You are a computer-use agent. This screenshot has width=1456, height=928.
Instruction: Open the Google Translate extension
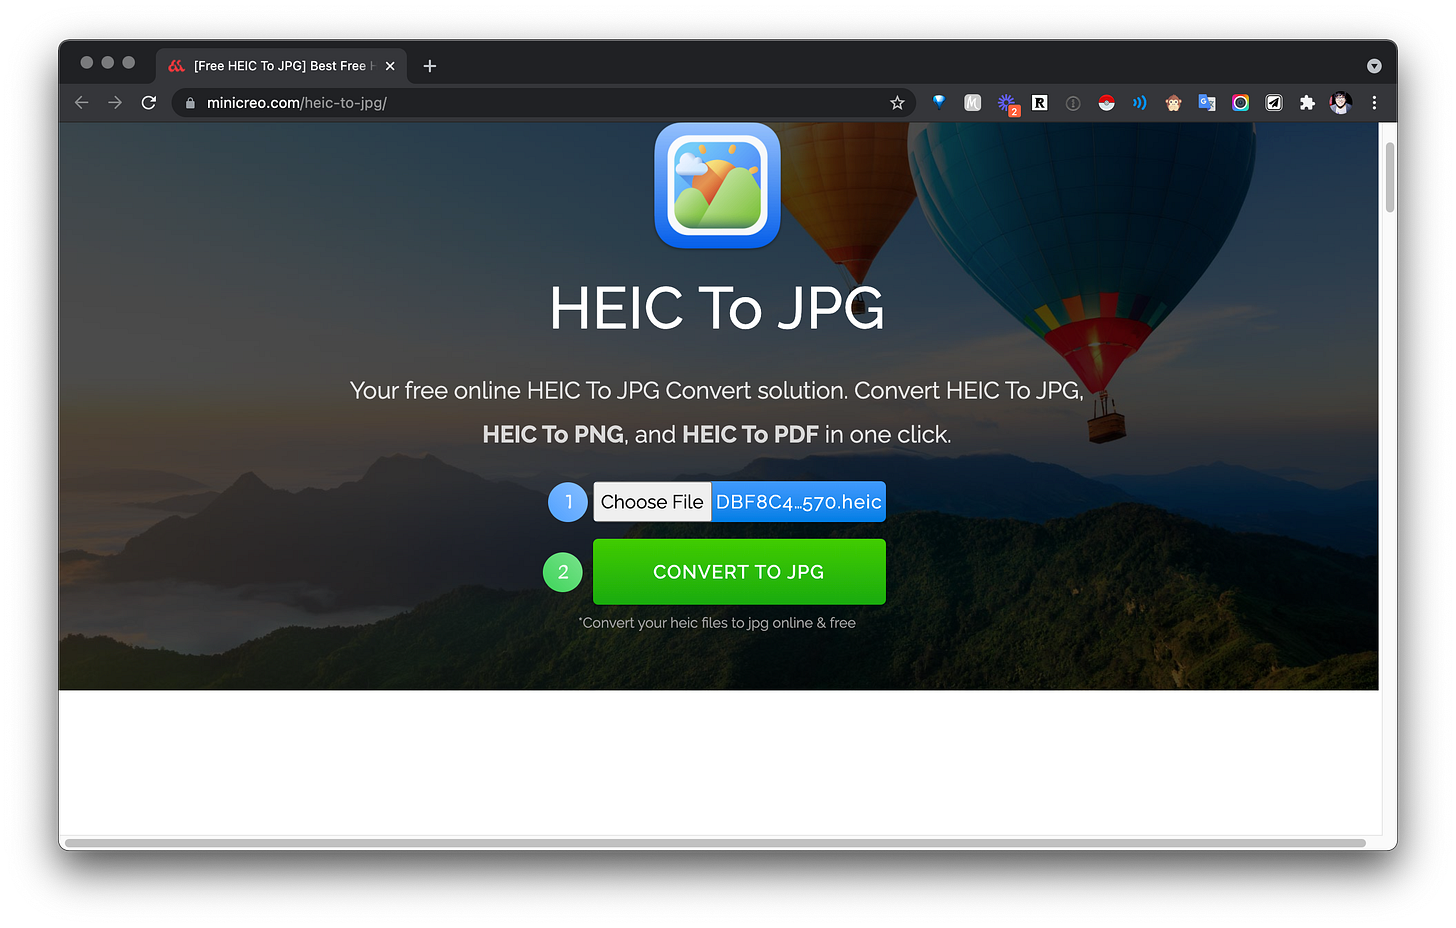(x=1207, y=103)
